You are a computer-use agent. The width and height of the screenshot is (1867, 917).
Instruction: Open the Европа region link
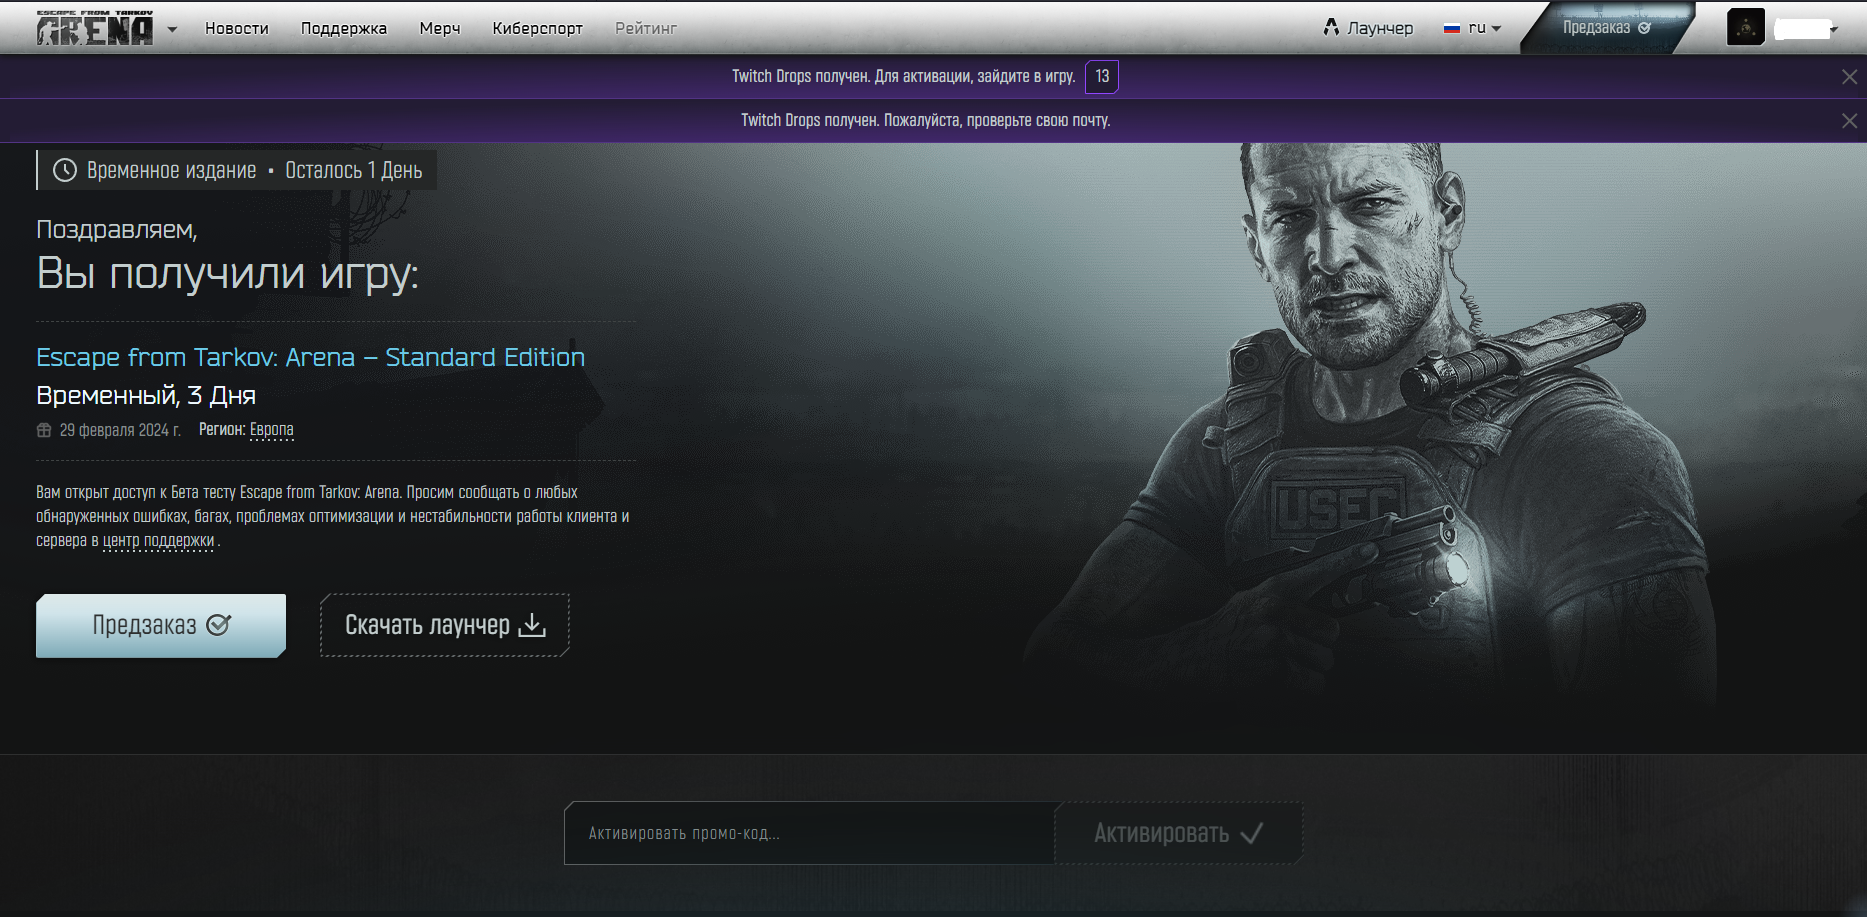pos(272,430)
